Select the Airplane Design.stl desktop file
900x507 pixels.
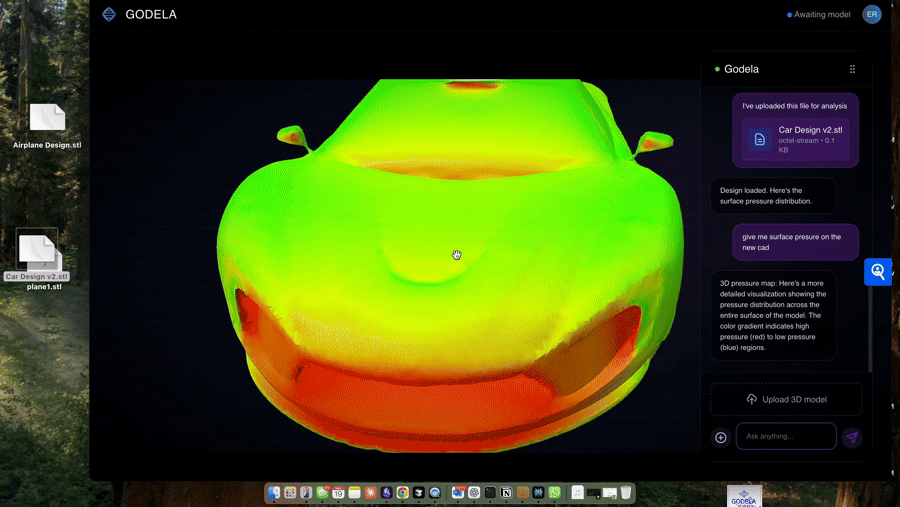coord(47,119)
